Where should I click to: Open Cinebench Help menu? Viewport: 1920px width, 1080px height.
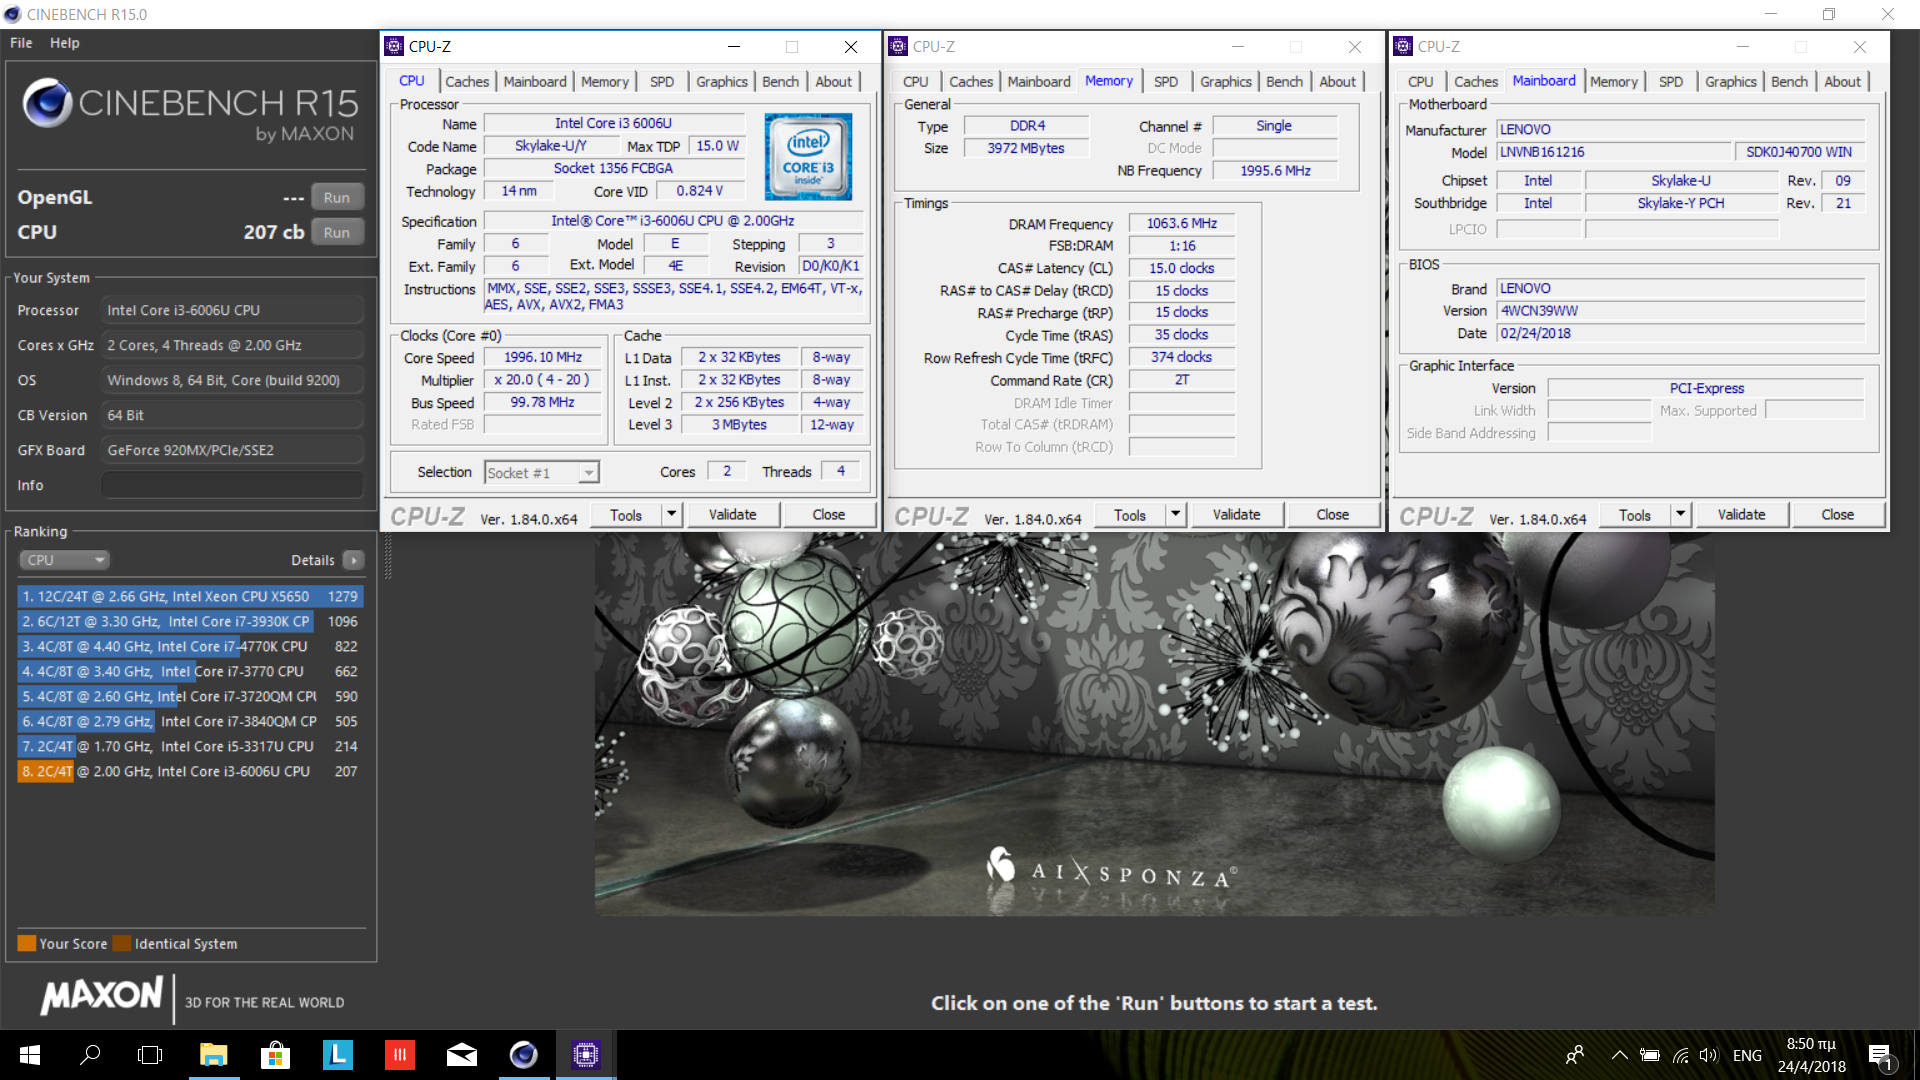pos(65,43)
